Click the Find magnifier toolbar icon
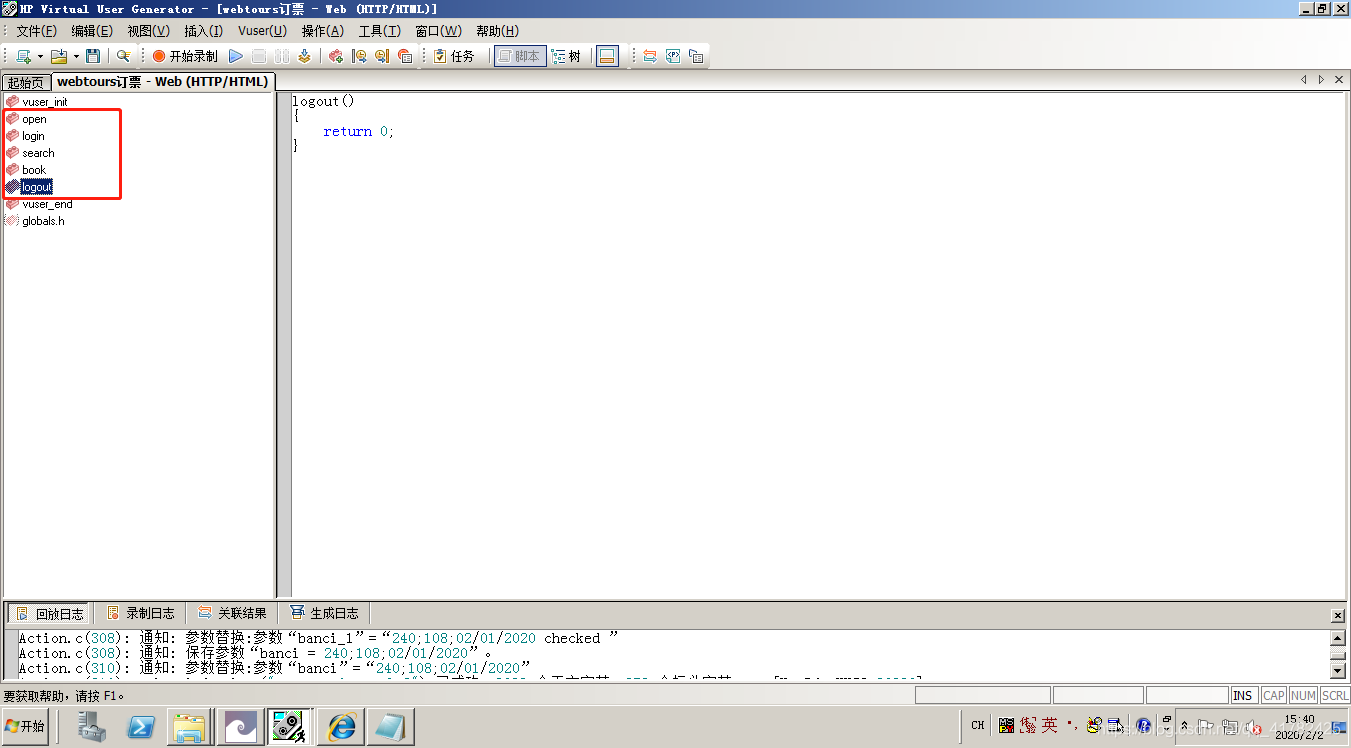 pos(124,56)
